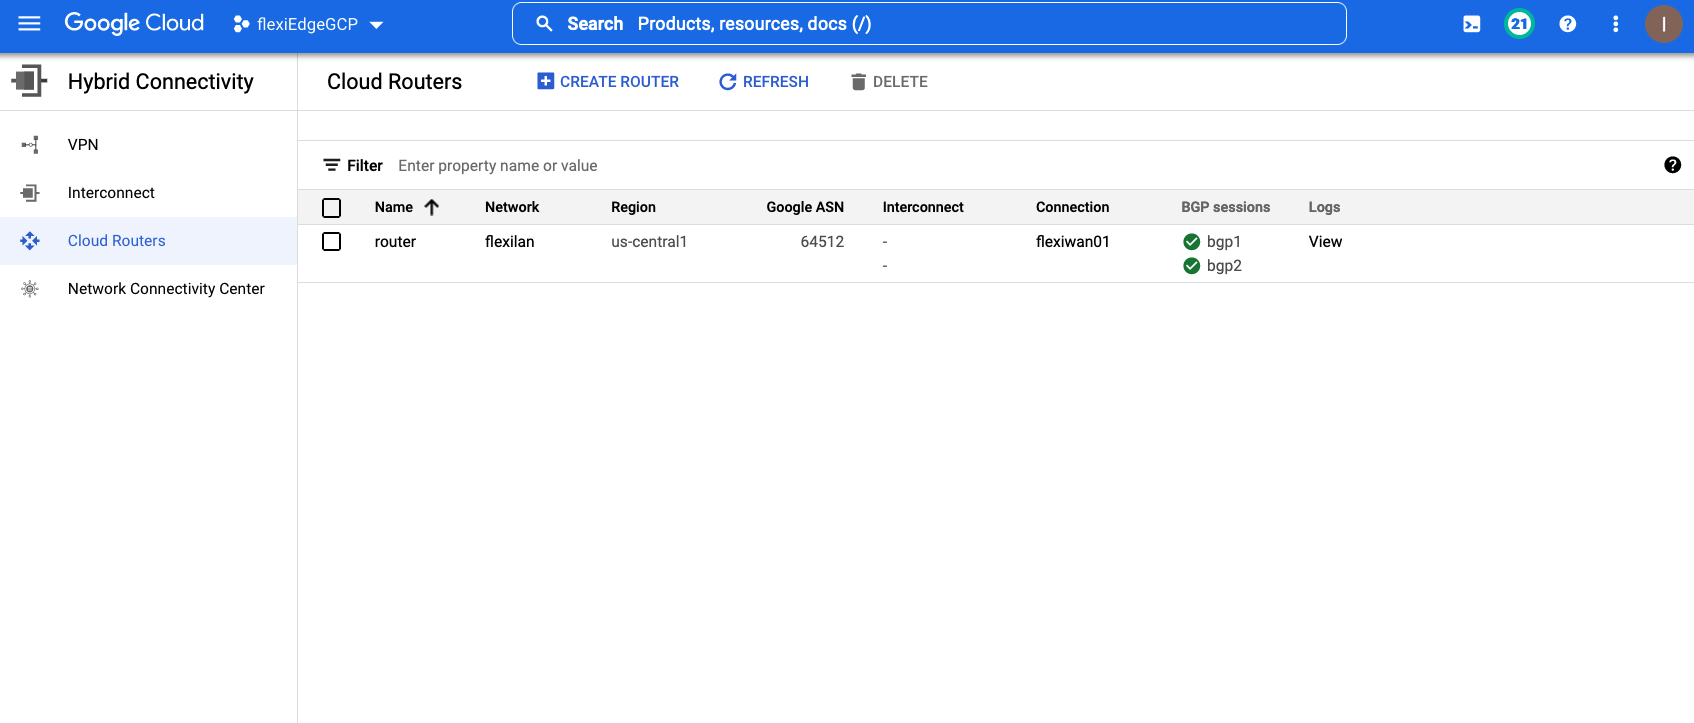Image resolution: width=1694 pixels, height=723 pixels.
Task: Sort by the Connection column header
Action: tap(1073, 207)
